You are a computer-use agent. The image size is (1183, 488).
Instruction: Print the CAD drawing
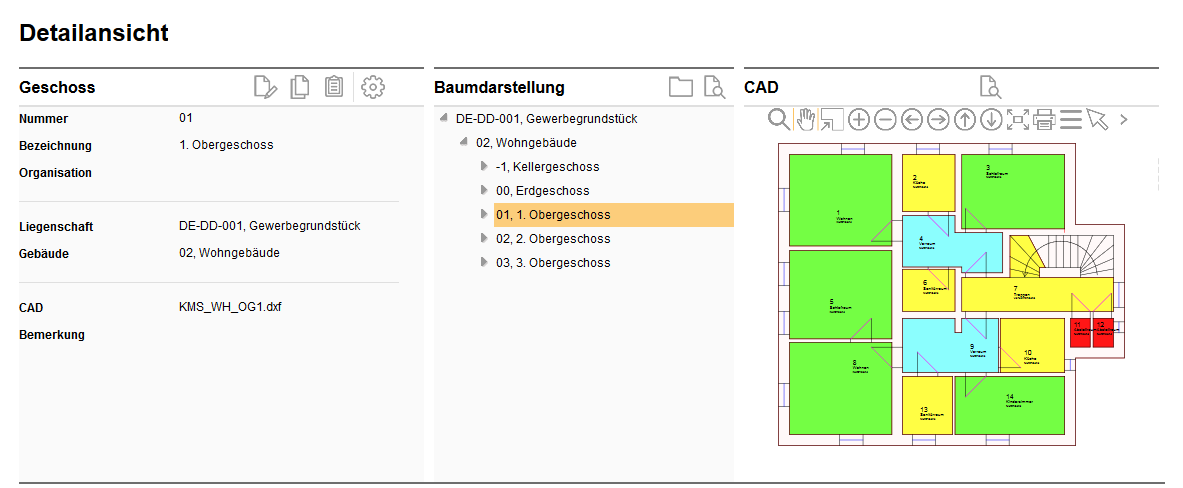click(1044, 120)
